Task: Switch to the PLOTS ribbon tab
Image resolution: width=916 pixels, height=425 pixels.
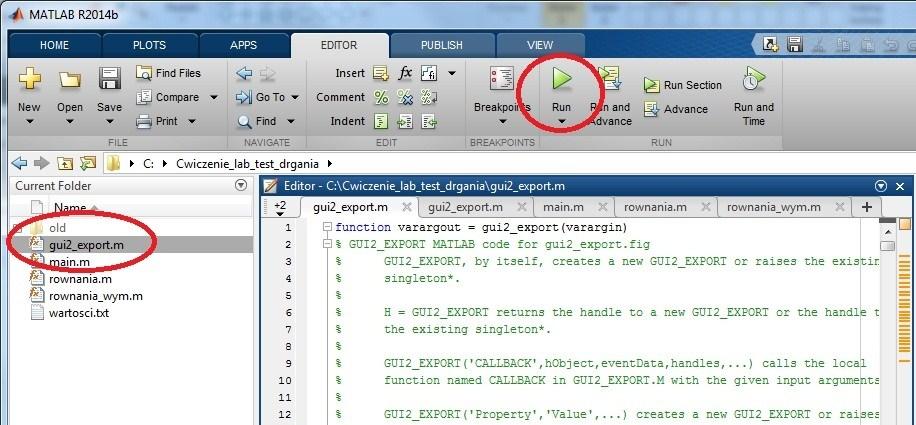Action: pos(150,45)
